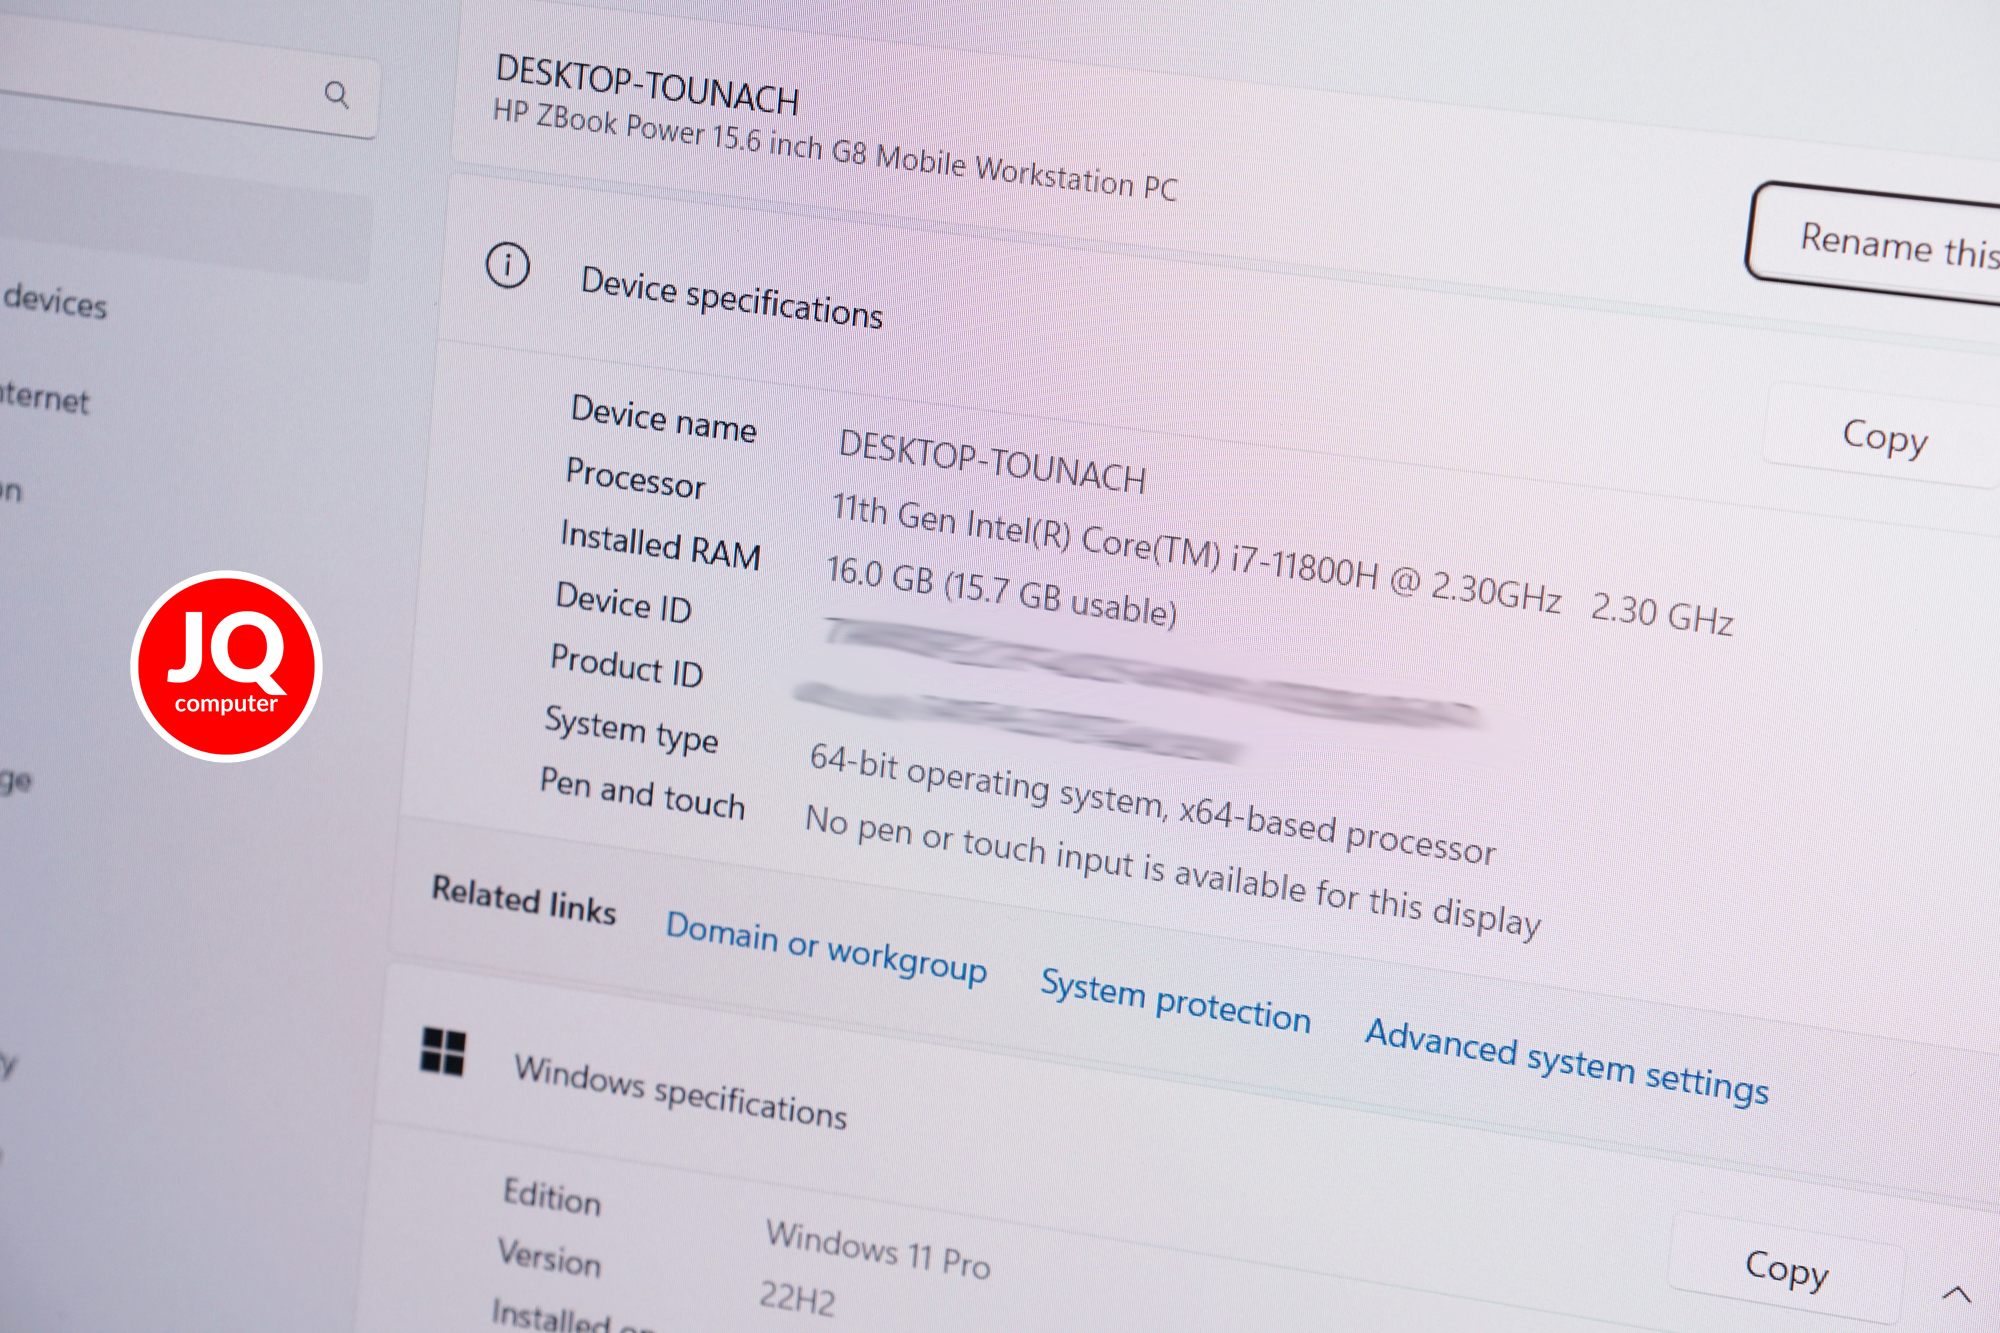Viewport: 2000px width, 1333px height.
Task: Click the Pen and touch label
Action: [x=642, y=793]
